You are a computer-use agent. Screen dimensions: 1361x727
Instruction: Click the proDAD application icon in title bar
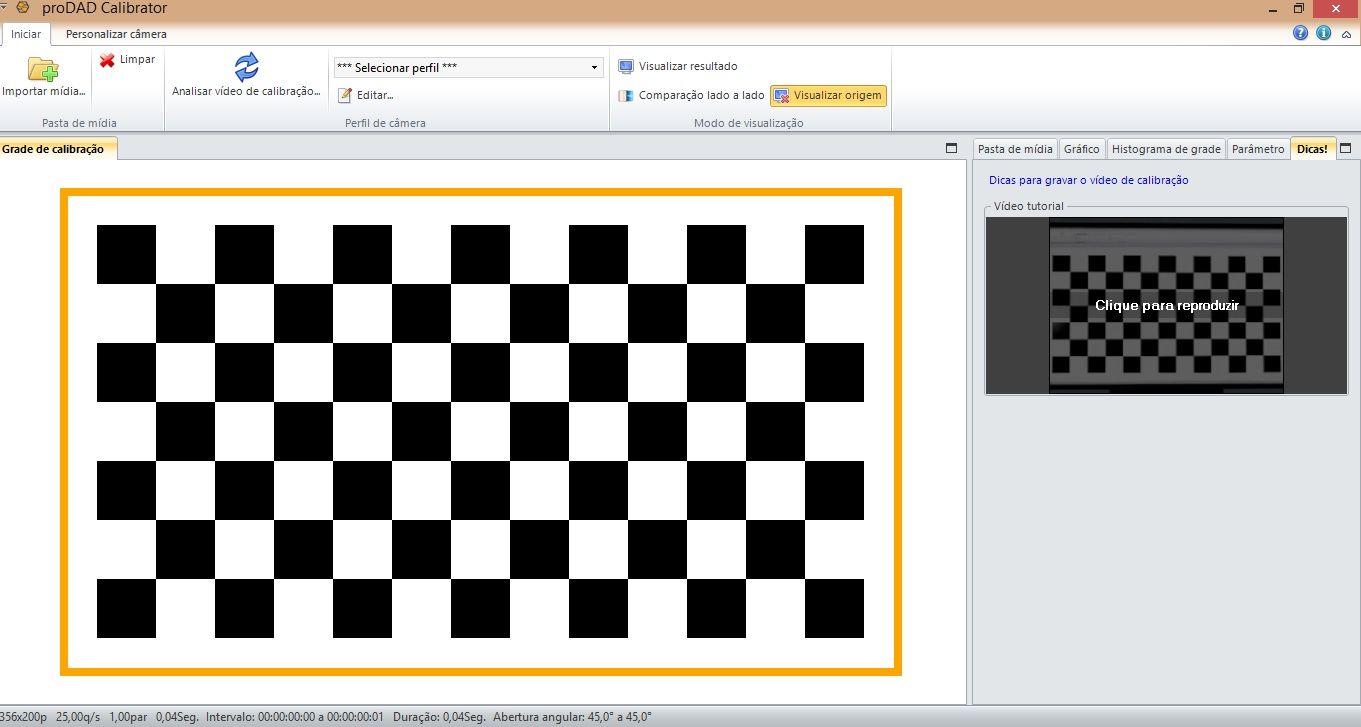pyautogui.click(x=22, y=8)
